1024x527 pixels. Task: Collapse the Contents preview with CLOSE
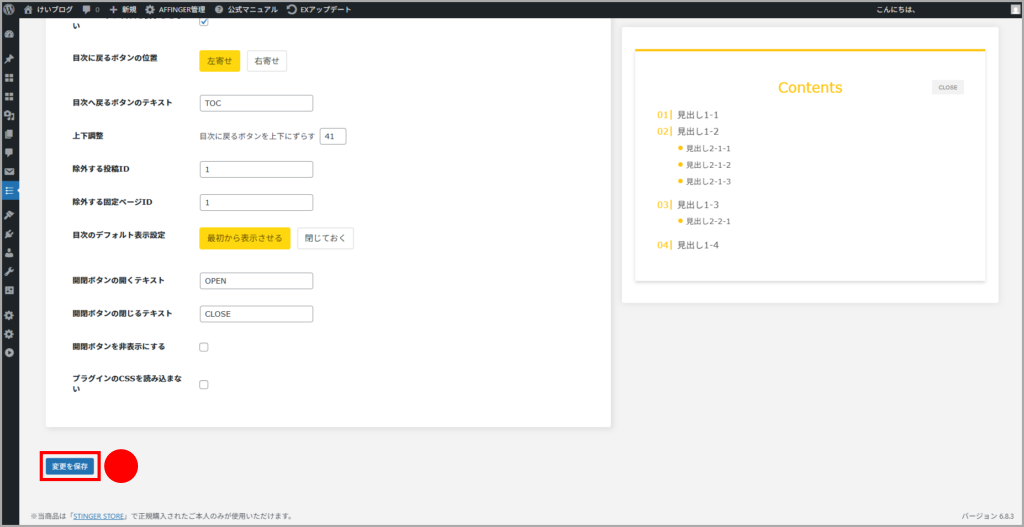click(947, 87)
